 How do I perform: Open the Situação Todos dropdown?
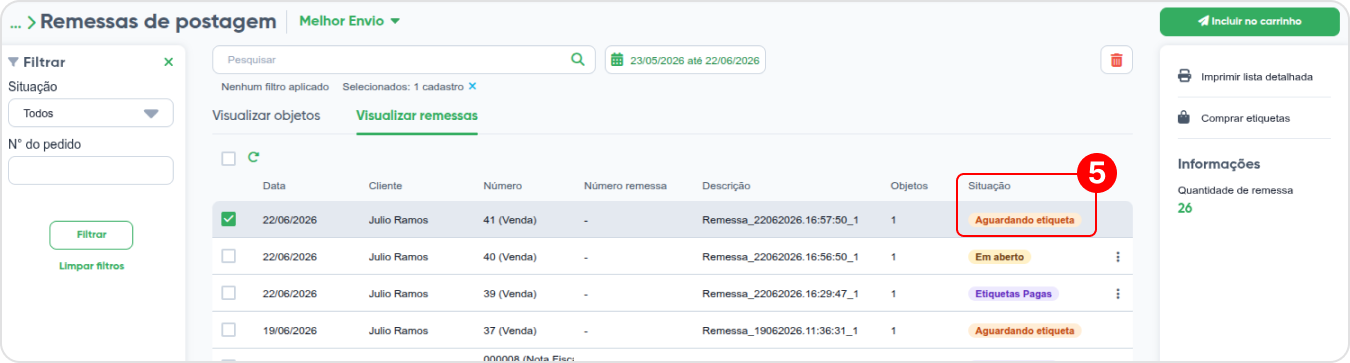click(x=91, y=113)
